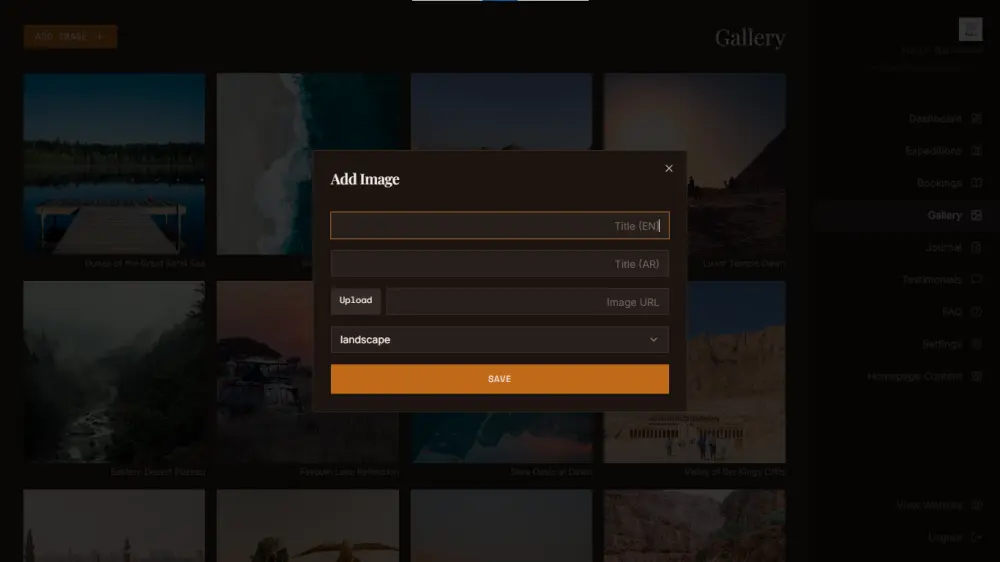The image size is (1000, 562).
Task: Click the Upload button
Action: pos(355,300)
